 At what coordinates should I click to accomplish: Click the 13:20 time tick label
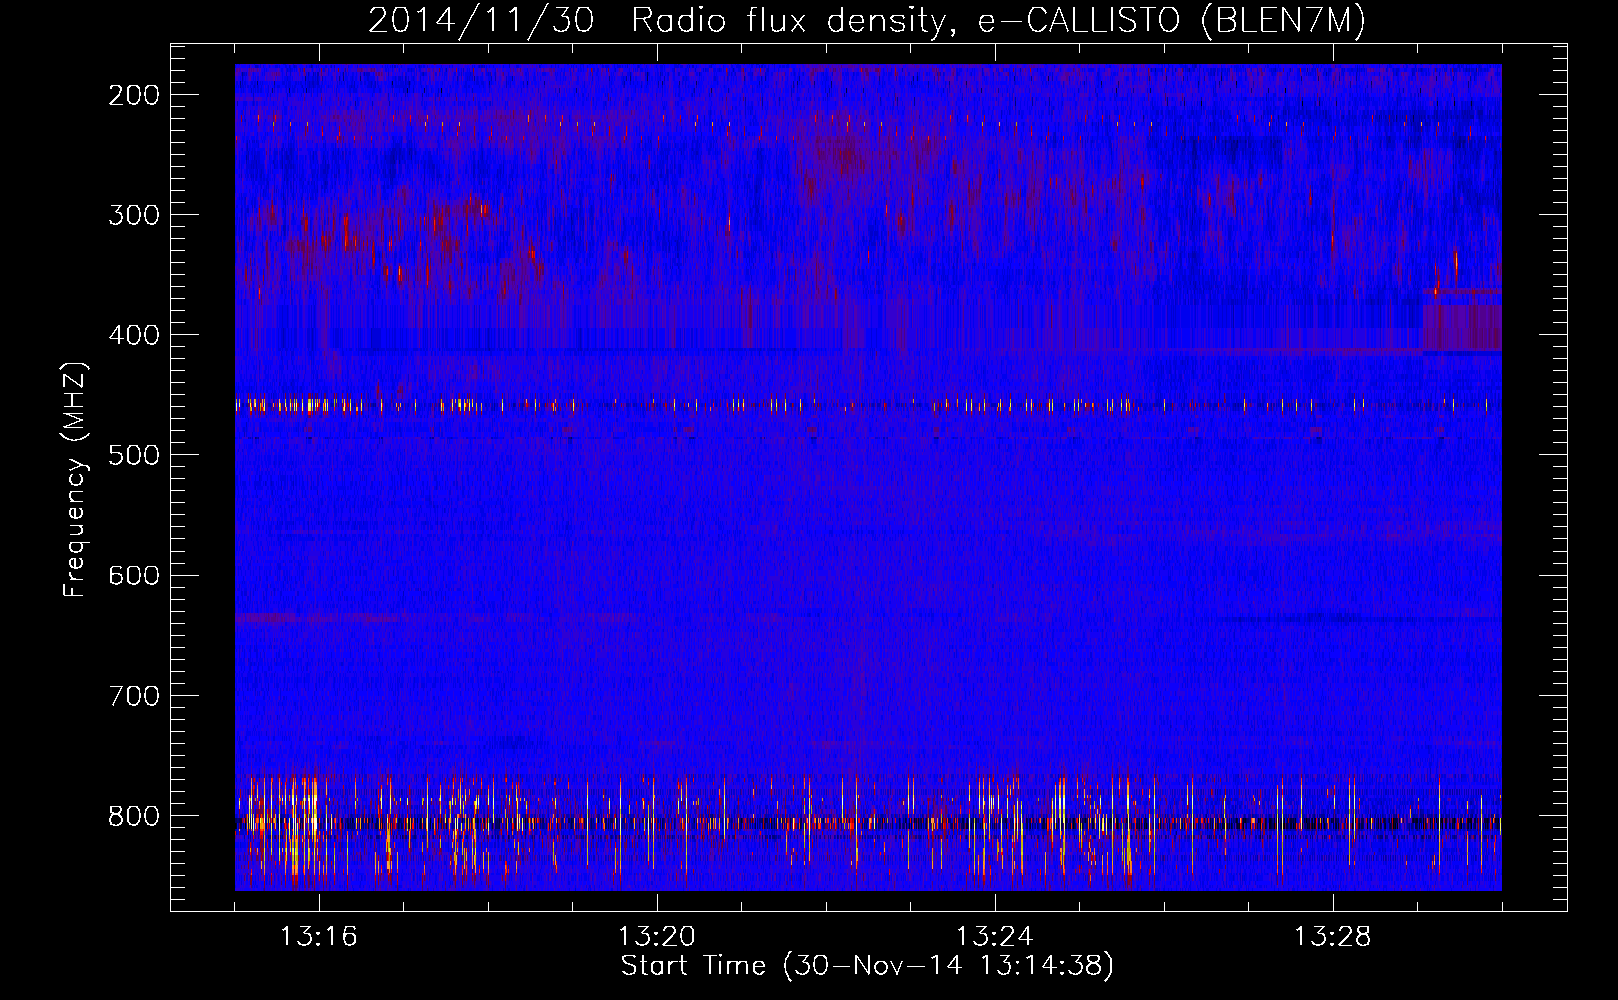click(x=657, y=937)
